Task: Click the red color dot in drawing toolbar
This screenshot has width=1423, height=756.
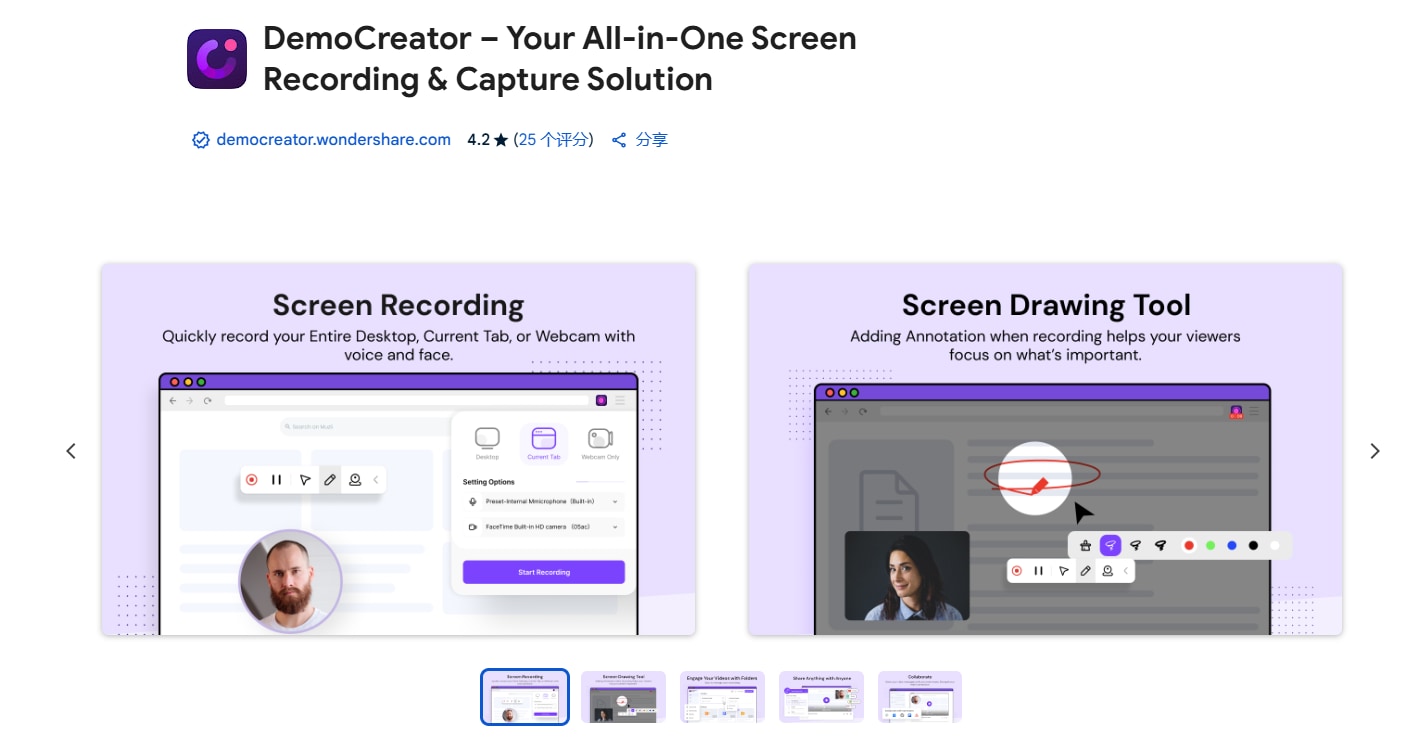Action: coord(1189,545)
